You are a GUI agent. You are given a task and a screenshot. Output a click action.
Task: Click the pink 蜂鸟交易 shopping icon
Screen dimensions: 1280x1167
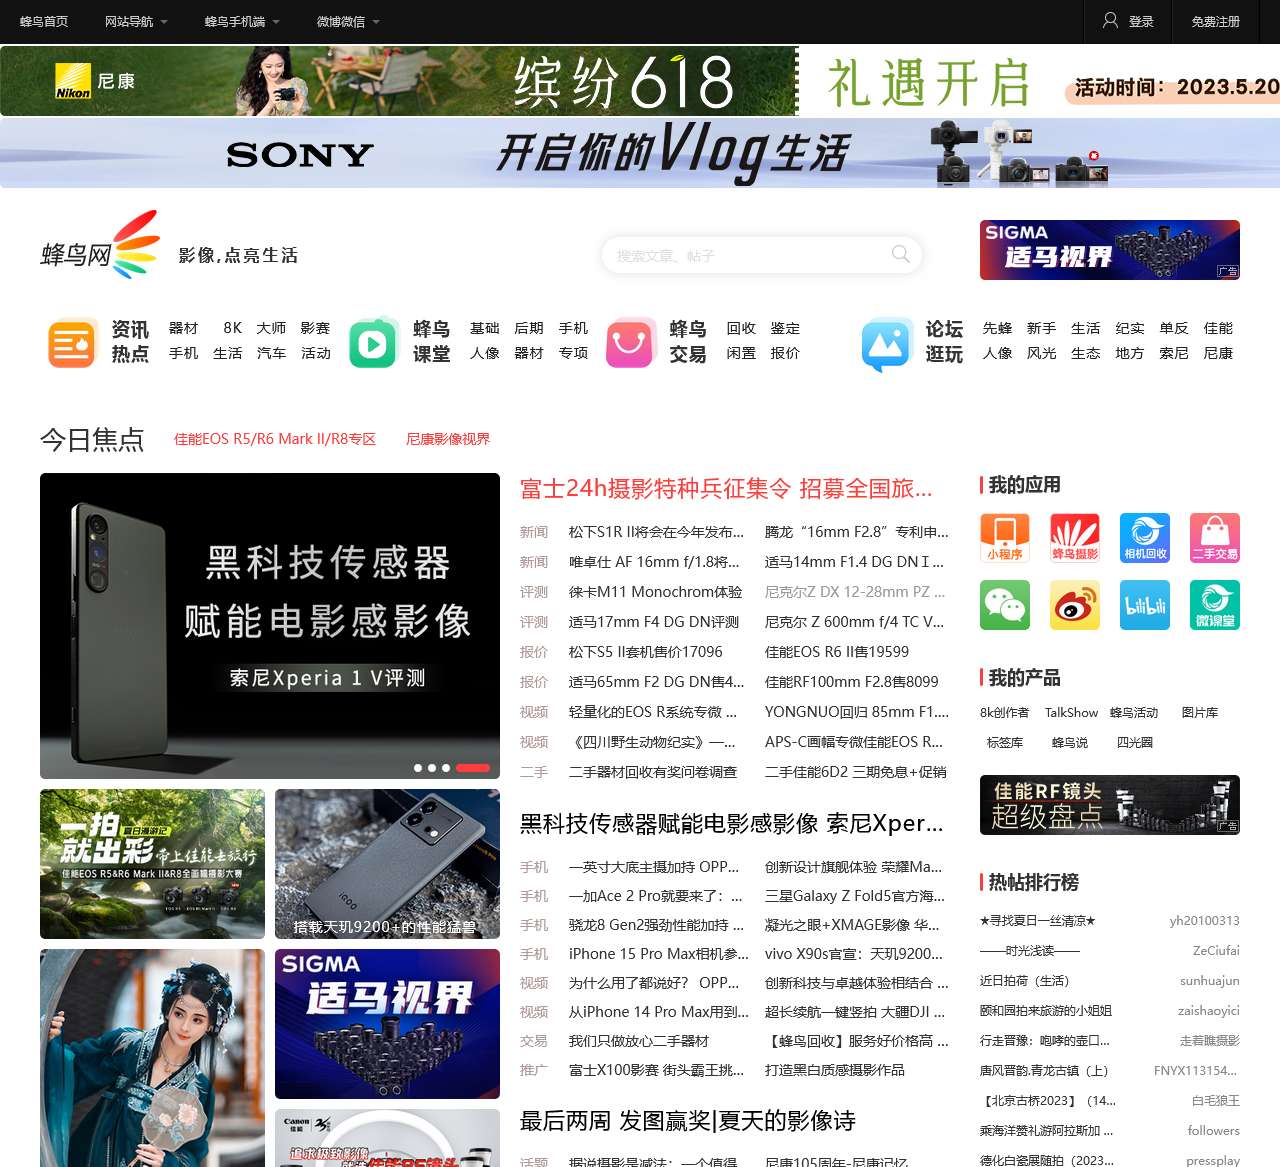tap(630, 342)
